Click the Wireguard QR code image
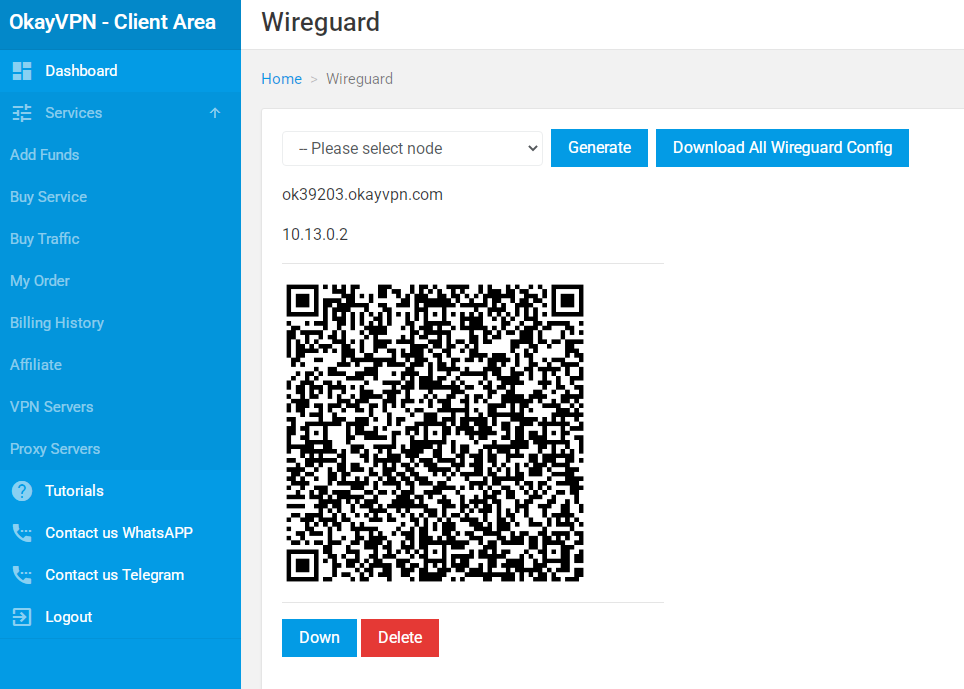The width and height of the screenshot is (964, 689). click(434, 434)
